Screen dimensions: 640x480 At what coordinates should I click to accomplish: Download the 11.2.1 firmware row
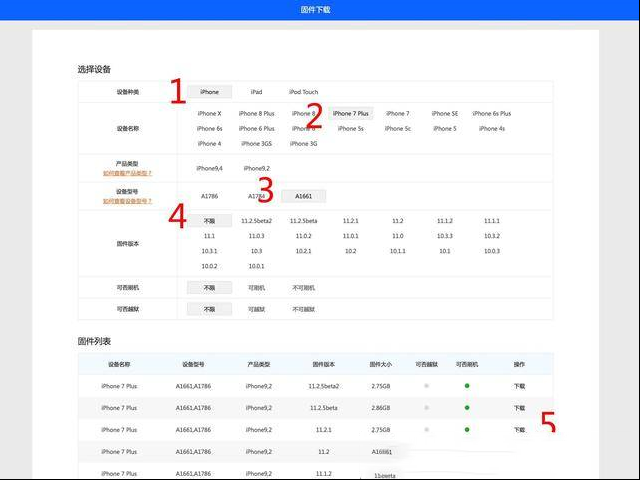(x=519, y=430)
